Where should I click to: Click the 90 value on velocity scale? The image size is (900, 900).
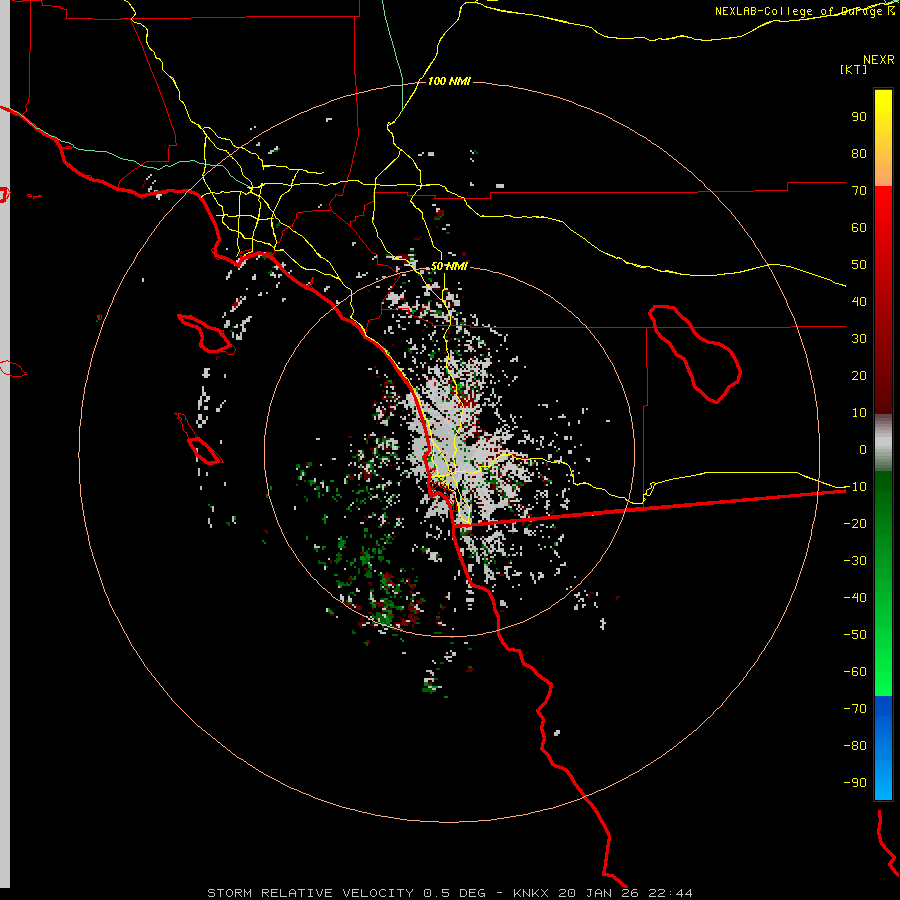pyautogui.click(x=859, y=117)
